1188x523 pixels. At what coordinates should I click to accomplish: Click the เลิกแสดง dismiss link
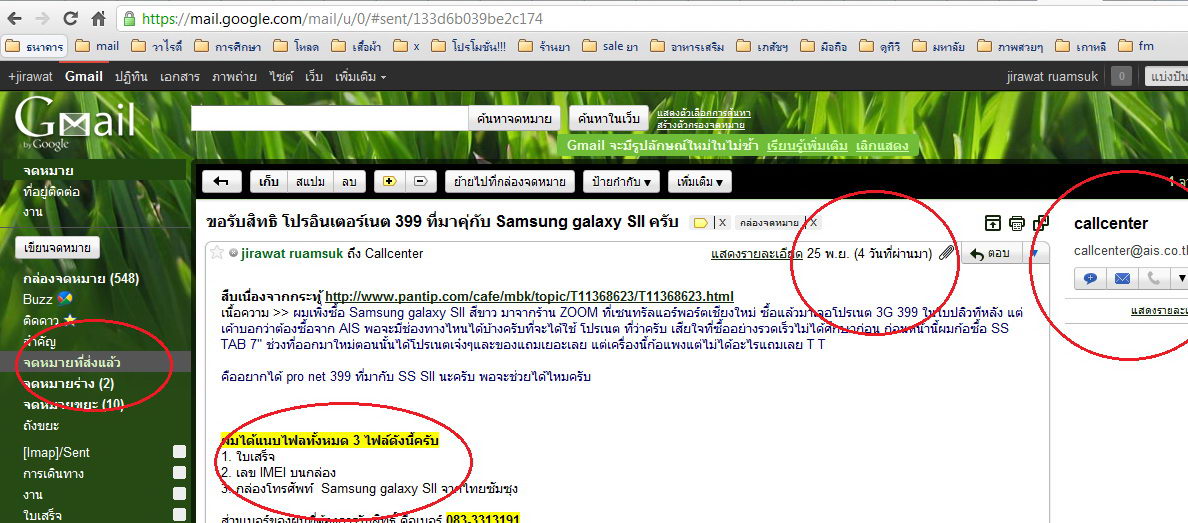pyautogui.click(x=882, y=146)
